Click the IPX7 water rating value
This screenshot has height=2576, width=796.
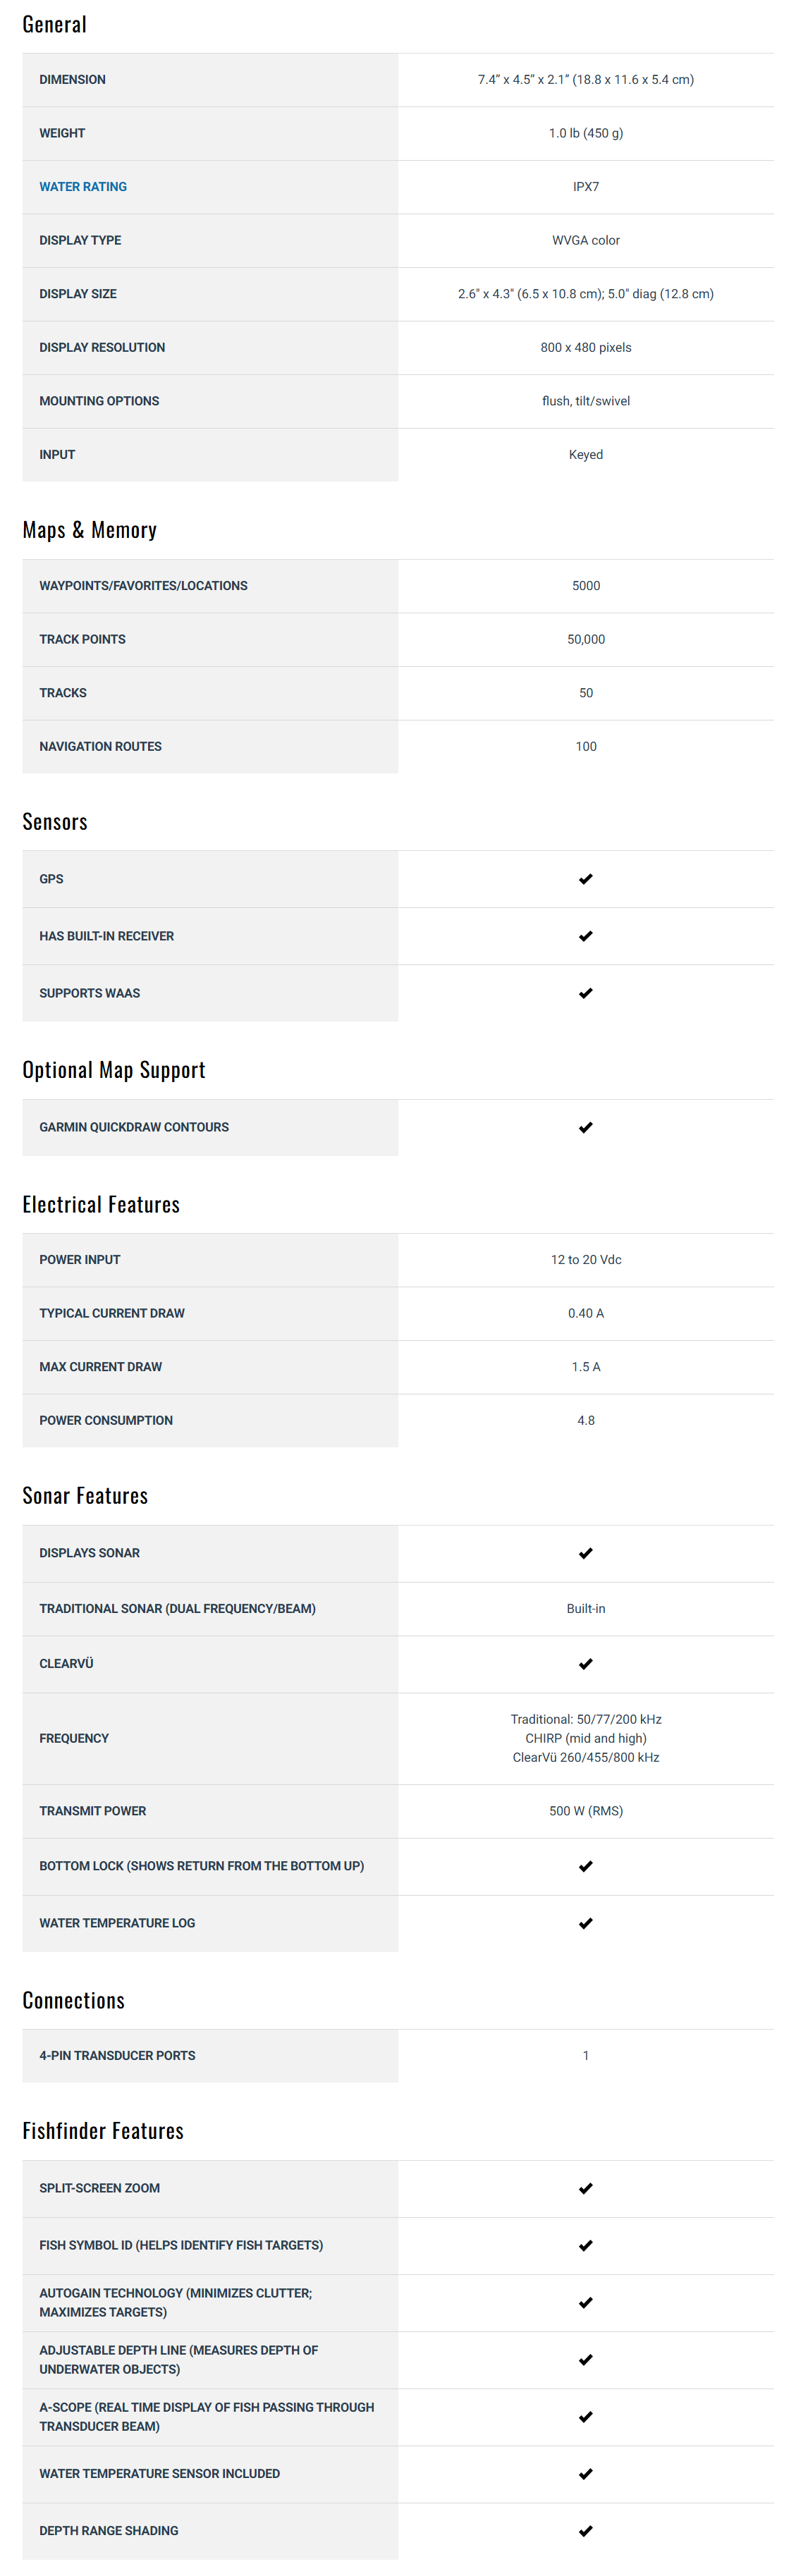click(586, 187)
